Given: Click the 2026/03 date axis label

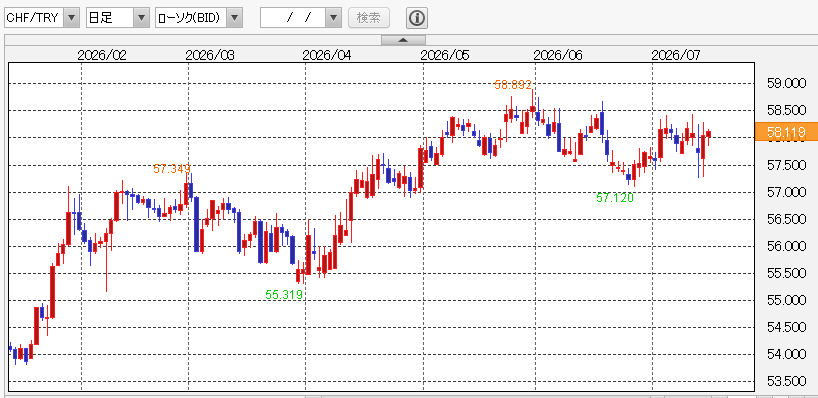Looking at the screenshot, I should pyautogui.click(x=210, y=55).
